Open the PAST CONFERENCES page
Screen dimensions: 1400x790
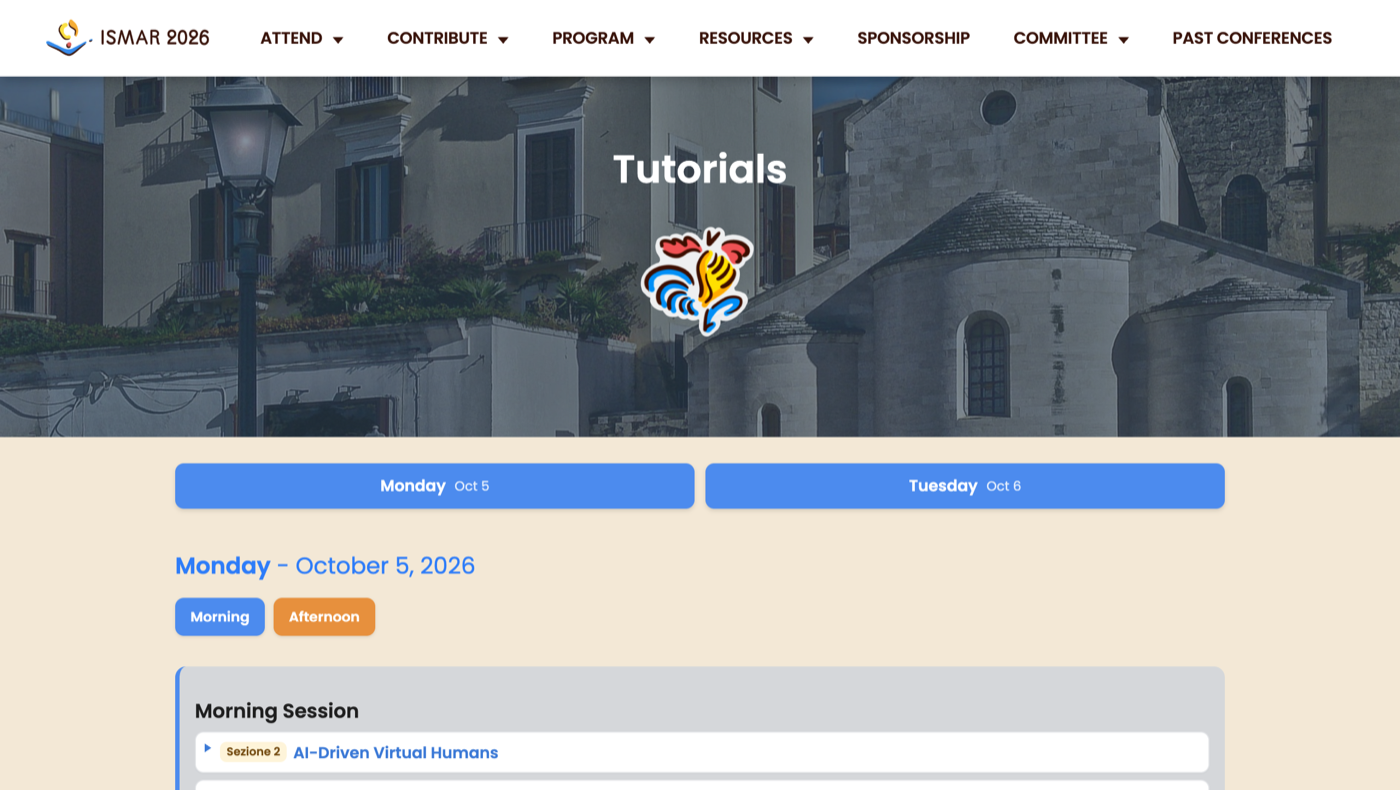point(1252,38)
